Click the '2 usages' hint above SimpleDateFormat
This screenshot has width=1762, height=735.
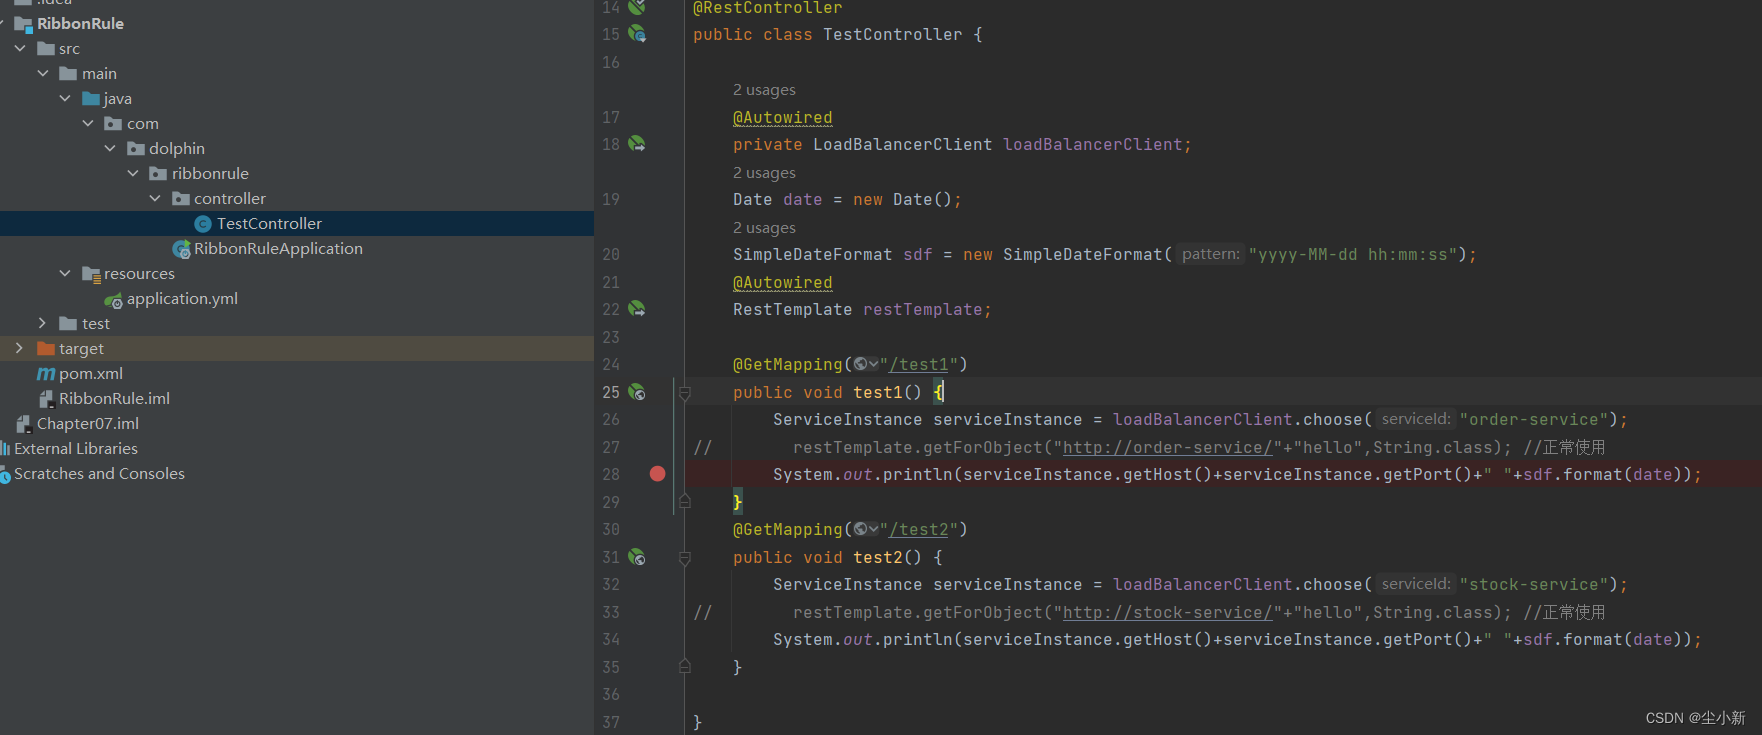764,228
